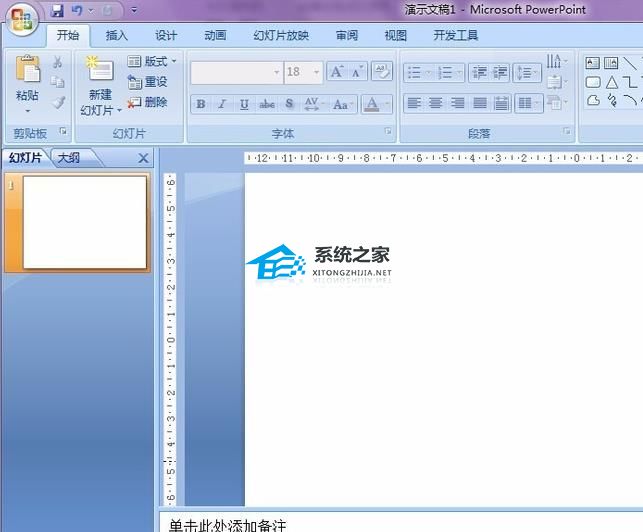This screenshot has width=643, height=532.
Task: Click the 粘贴 paste icon
Action: pyautogui.click(x=27, y=69)
